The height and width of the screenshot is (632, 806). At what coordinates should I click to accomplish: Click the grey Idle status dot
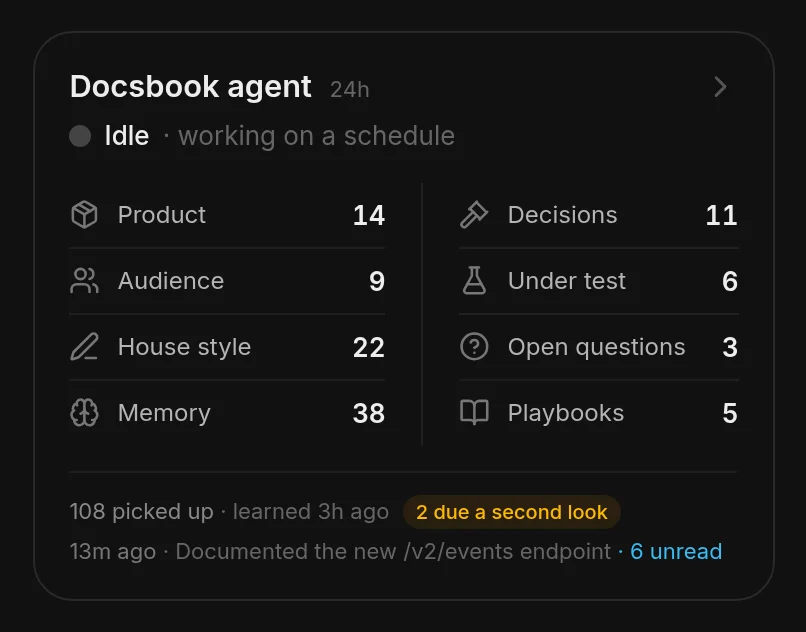pos(80,136)
